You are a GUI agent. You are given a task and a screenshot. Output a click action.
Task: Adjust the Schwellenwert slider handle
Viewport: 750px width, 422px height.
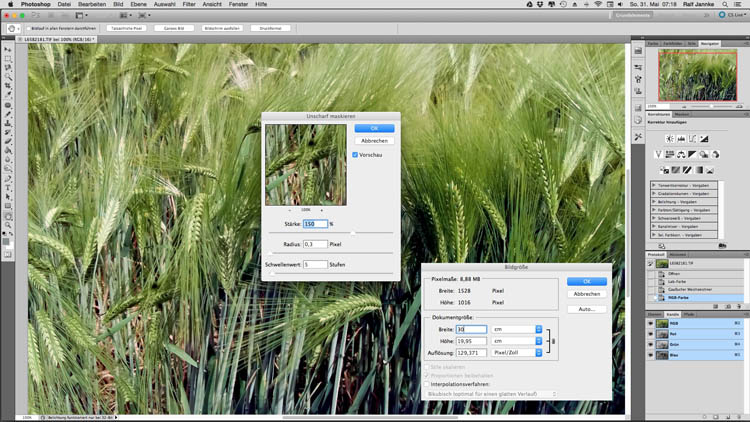(x=272, y=273)
